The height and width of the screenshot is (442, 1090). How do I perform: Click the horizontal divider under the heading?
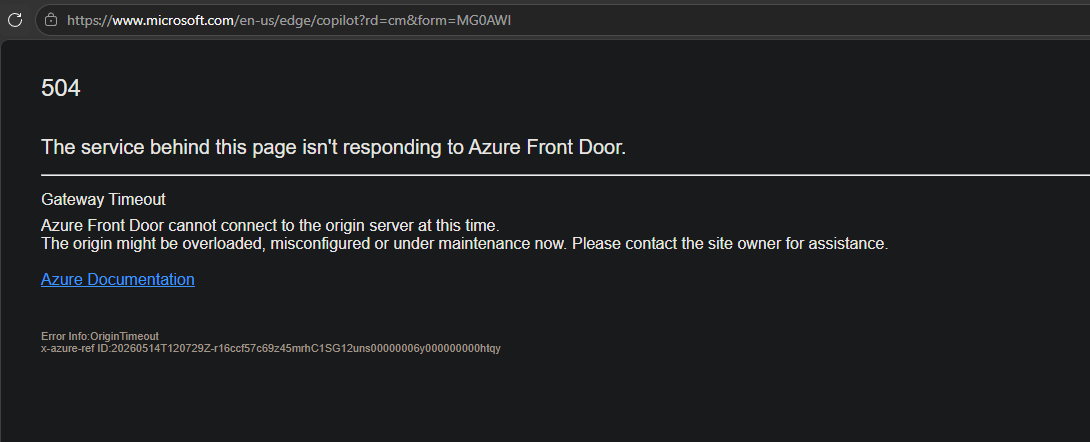(565, 175)
